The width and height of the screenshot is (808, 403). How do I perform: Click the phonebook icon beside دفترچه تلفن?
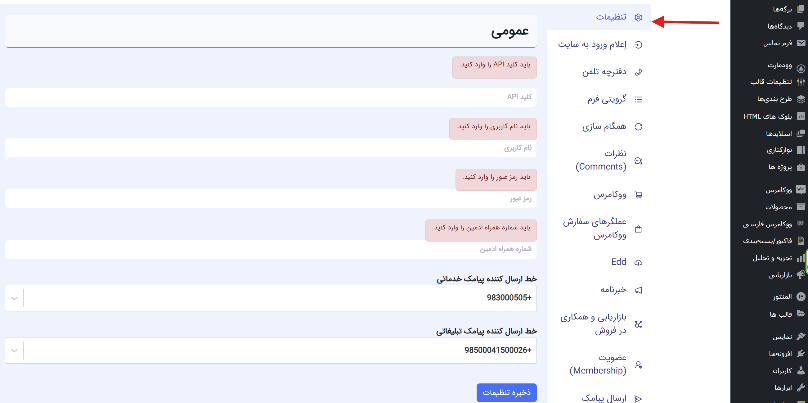(639, 72)
